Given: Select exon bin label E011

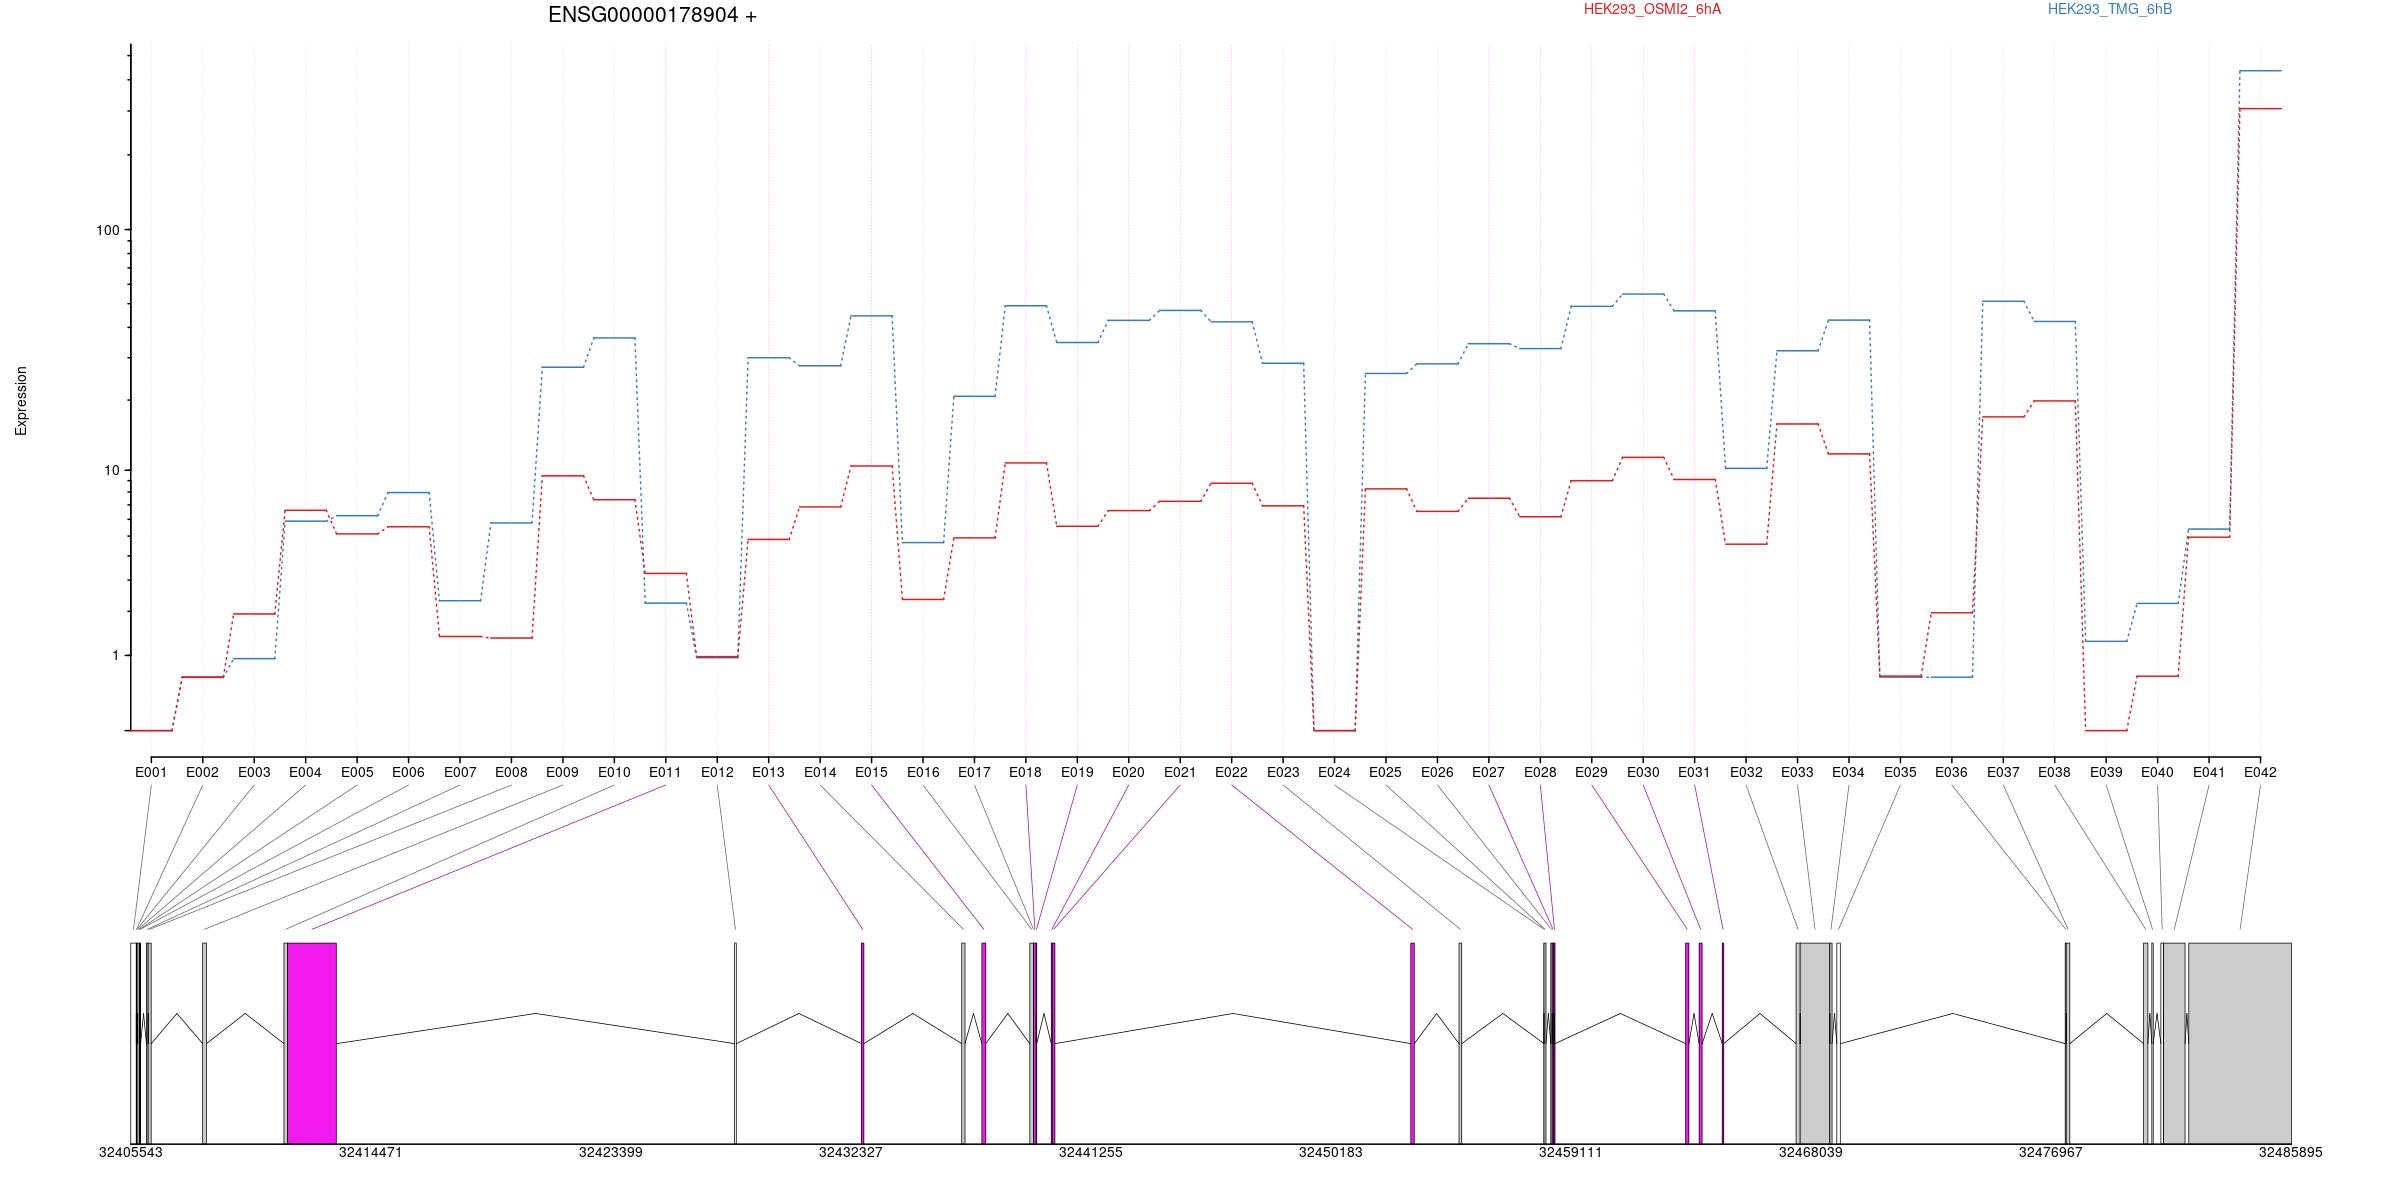Looking at the screenshot, I should coord(665,772).
